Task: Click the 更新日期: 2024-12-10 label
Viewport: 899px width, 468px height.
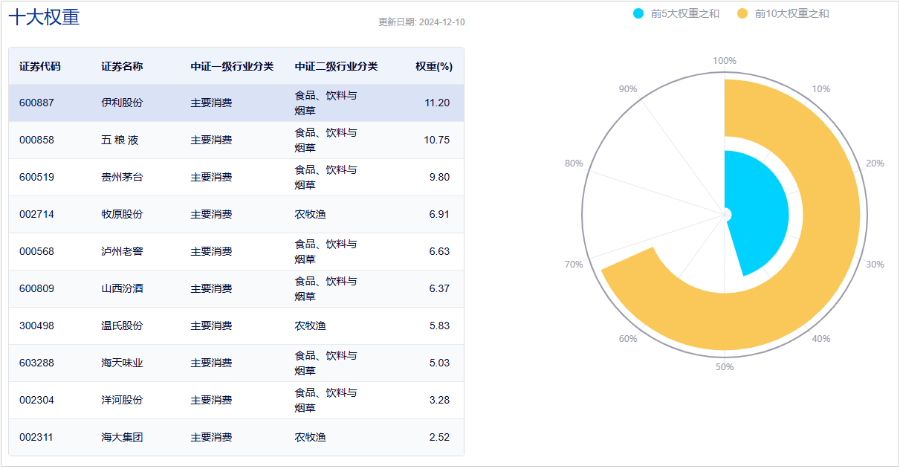Action: point(421,22)
